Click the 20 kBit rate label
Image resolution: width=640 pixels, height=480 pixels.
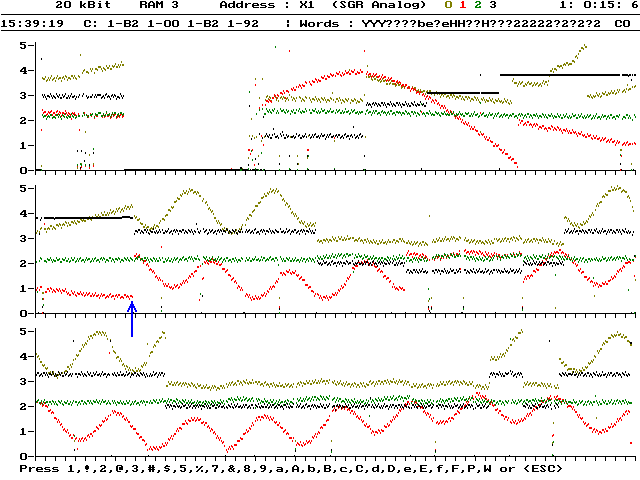click(78, 5)
